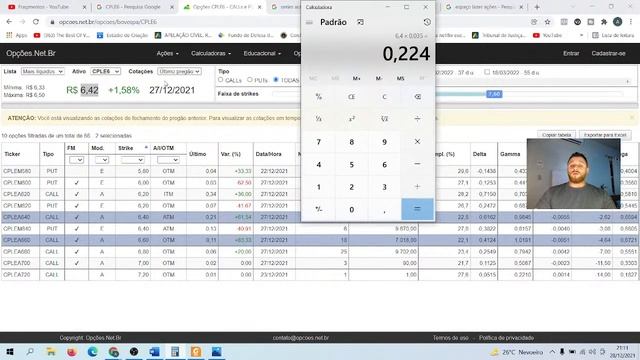Open Word from the taskbar
Viewport: 640px width, 360px height.
155,351
